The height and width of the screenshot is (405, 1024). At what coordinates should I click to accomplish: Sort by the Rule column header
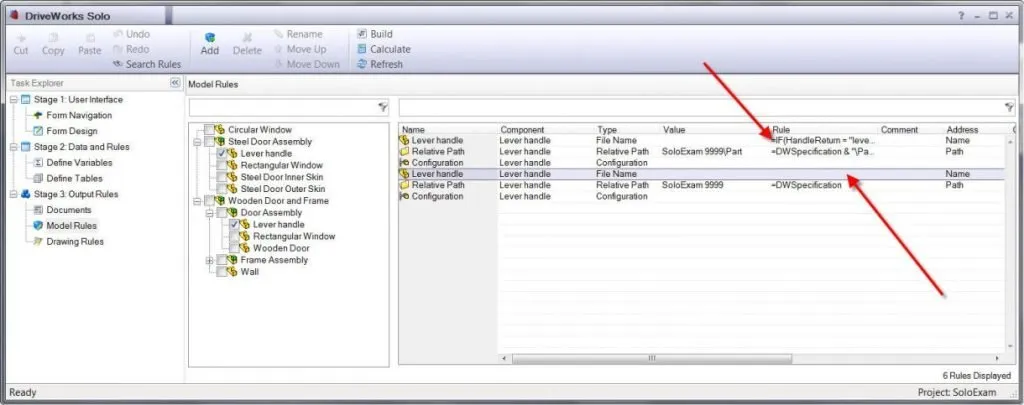[x=782, y=130]
